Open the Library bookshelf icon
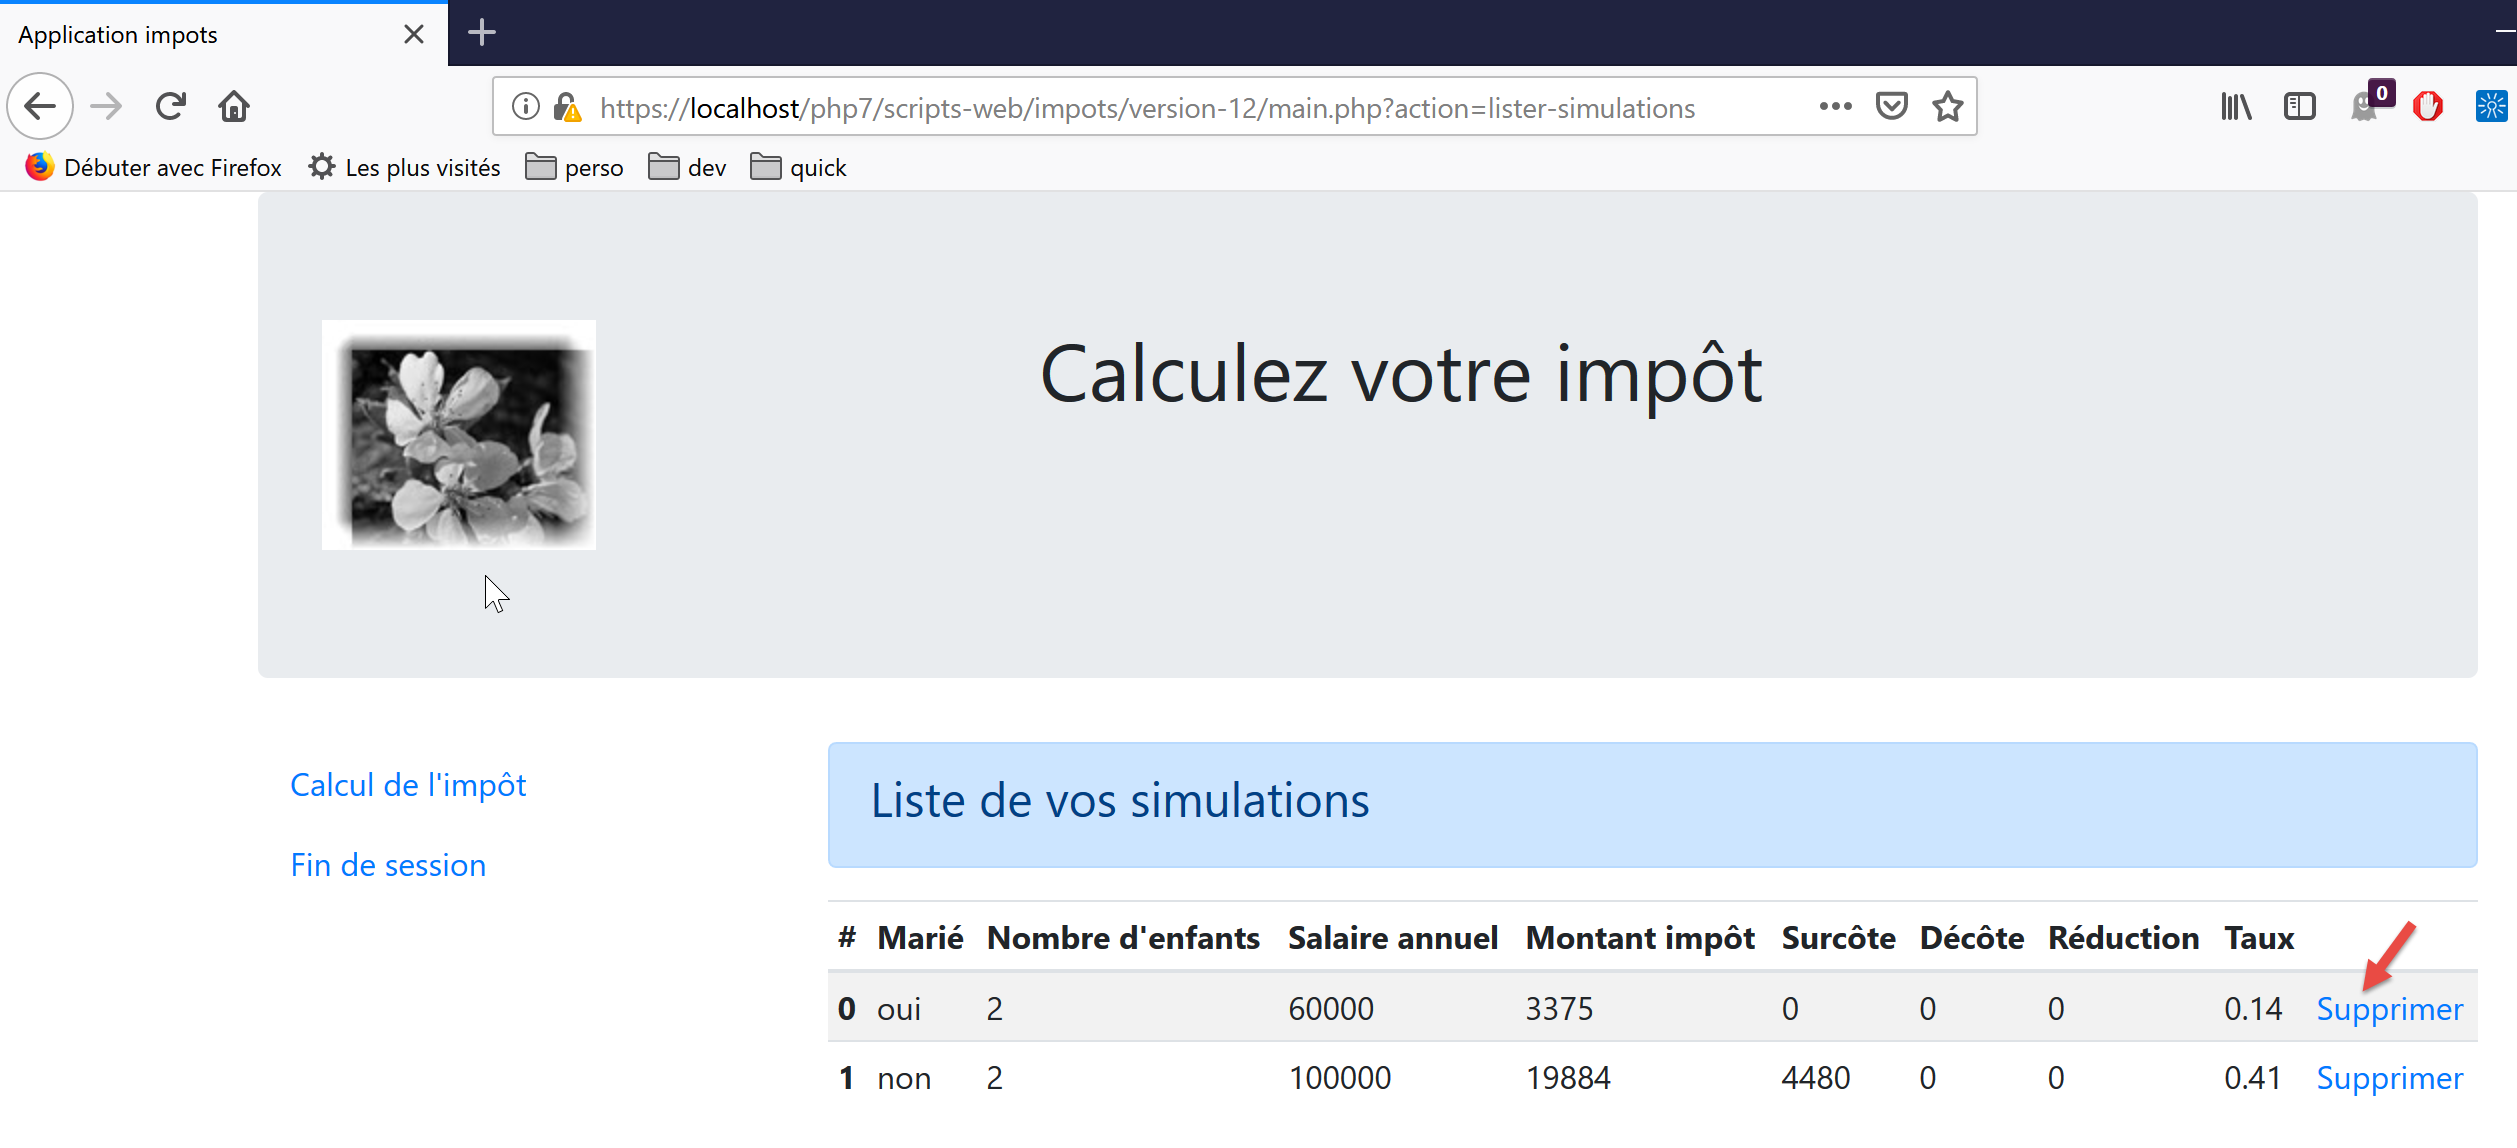The width and height of the screenshot is (2517, 1148). click(2236, 106)
